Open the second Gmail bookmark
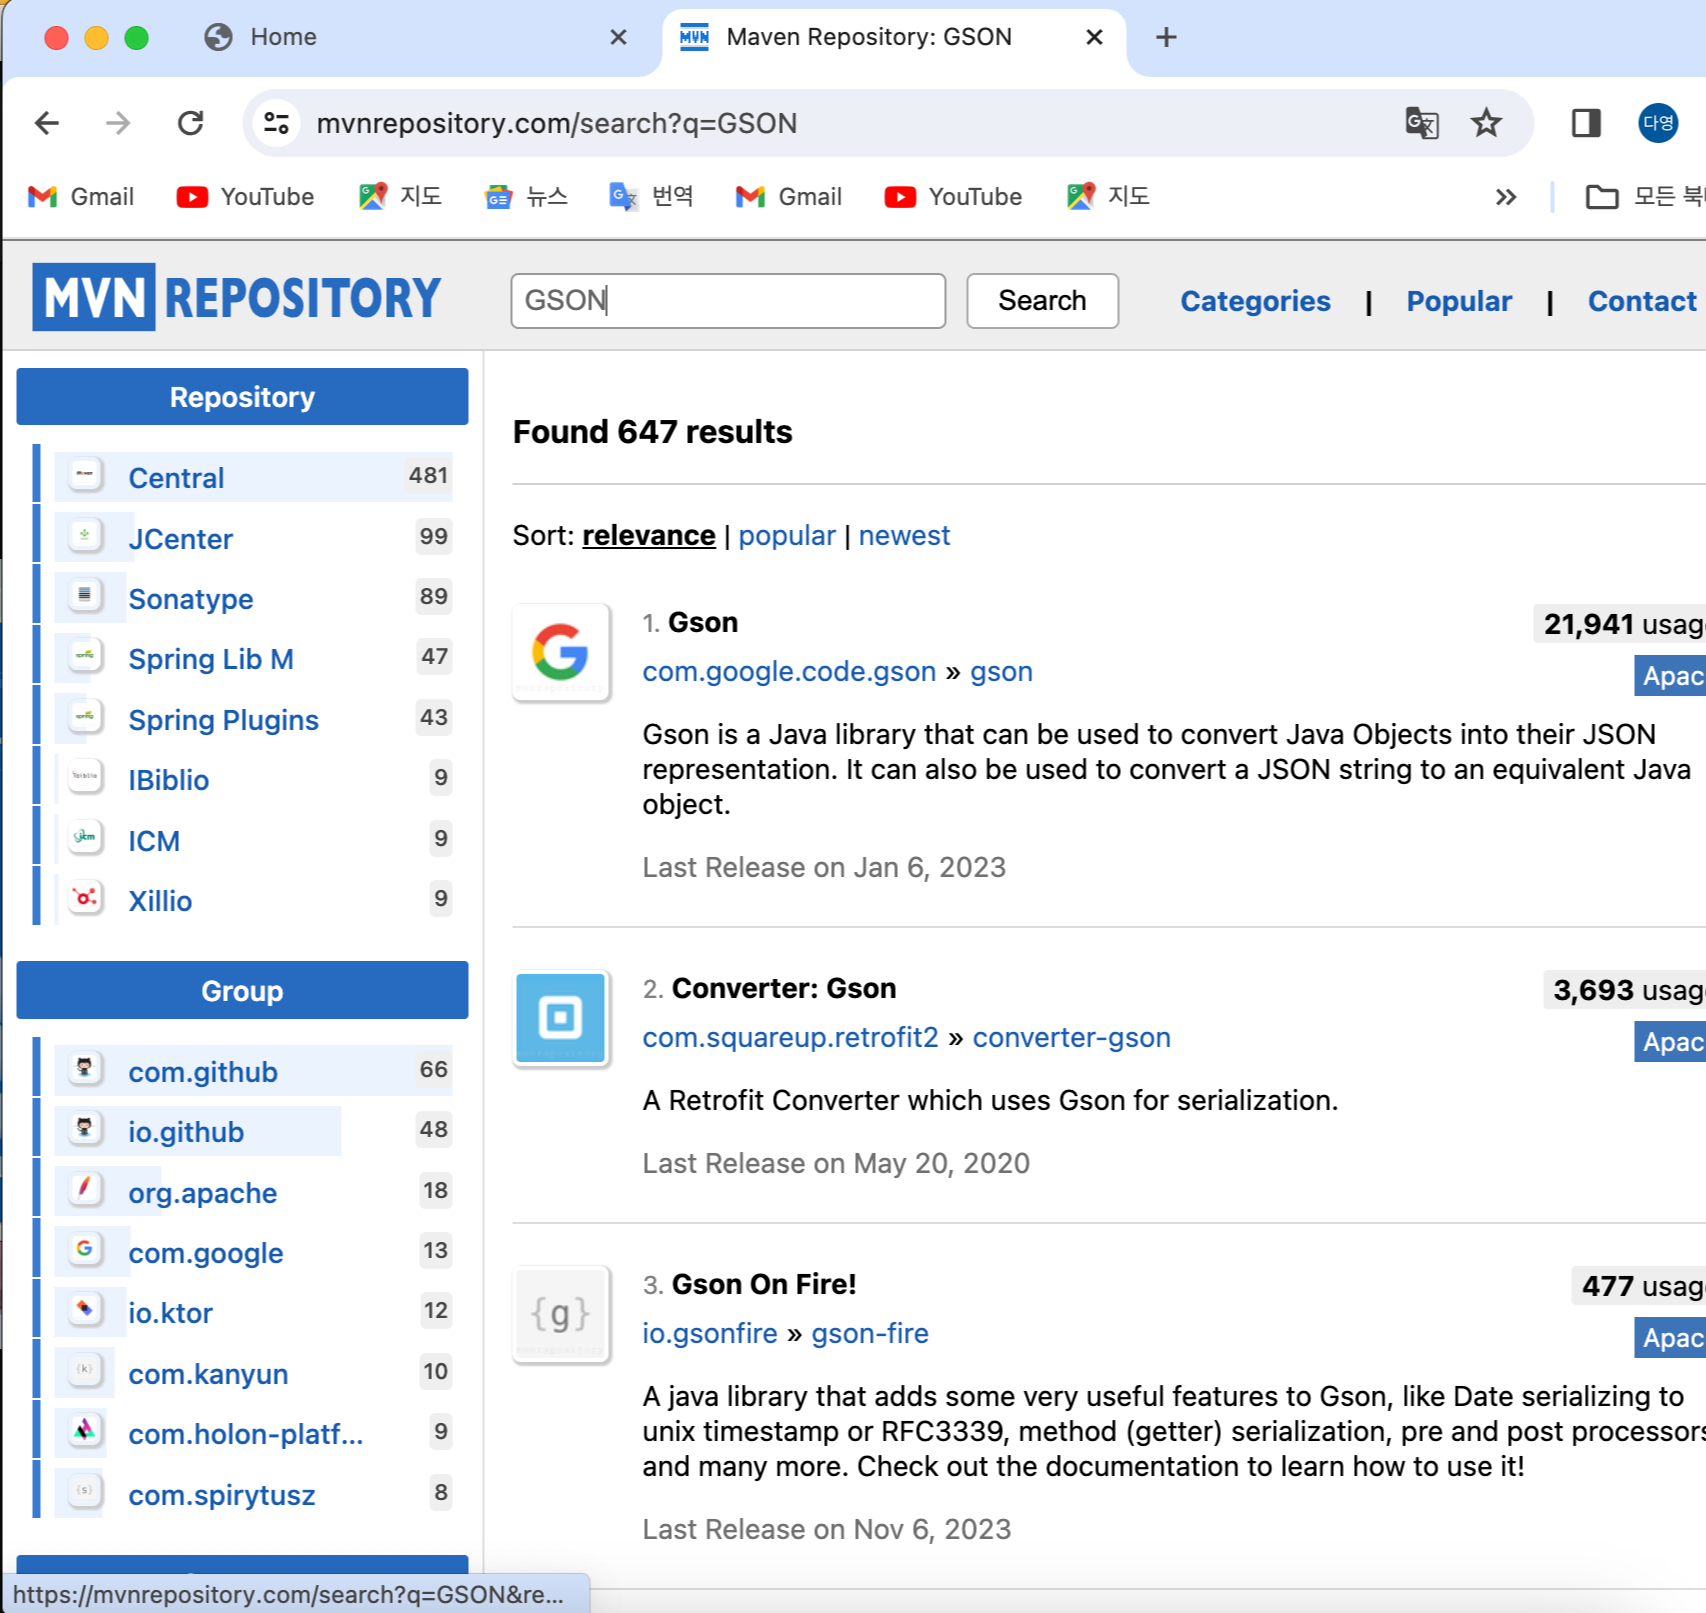The height and width of the screenshot is (1613, 1706). click(789, 197)
